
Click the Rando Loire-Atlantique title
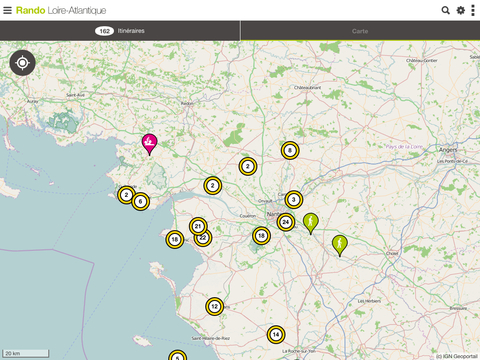pyautogui.click(x=61, y=11)
